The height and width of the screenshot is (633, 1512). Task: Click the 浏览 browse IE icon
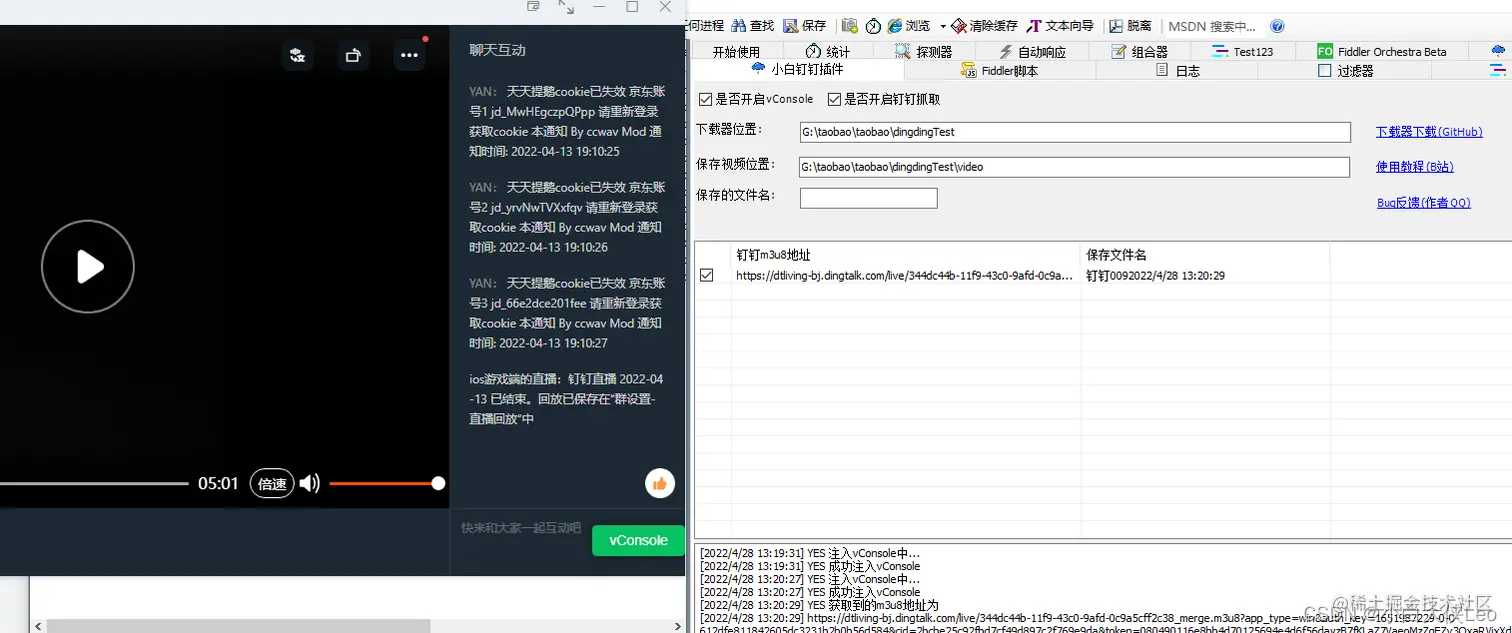909,26
